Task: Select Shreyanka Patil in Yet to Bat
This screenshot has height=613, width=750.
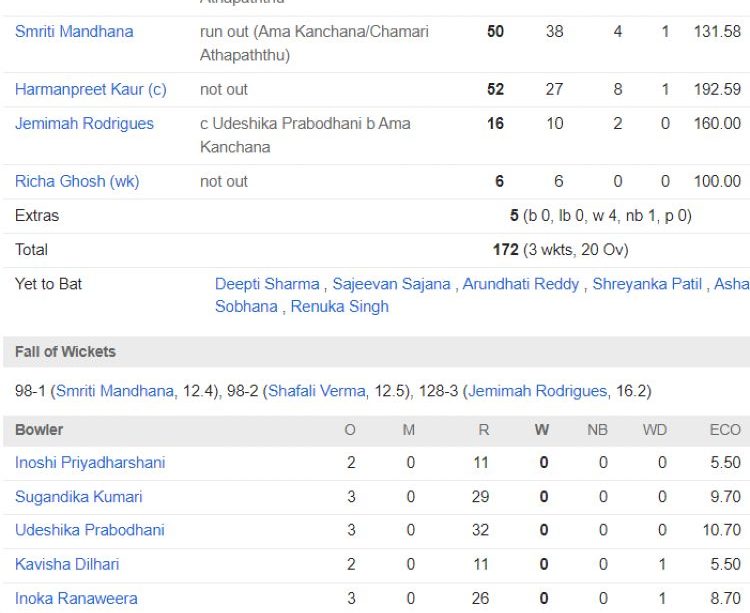Action: pos(647,284)
